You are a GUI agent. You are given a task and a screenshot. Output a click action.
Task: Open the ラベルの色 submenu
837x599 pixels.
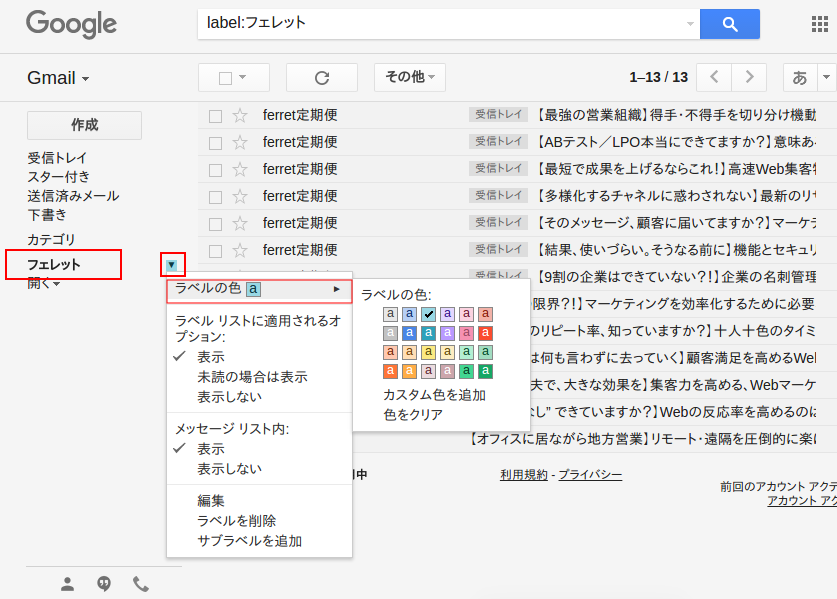coord(259,290)
